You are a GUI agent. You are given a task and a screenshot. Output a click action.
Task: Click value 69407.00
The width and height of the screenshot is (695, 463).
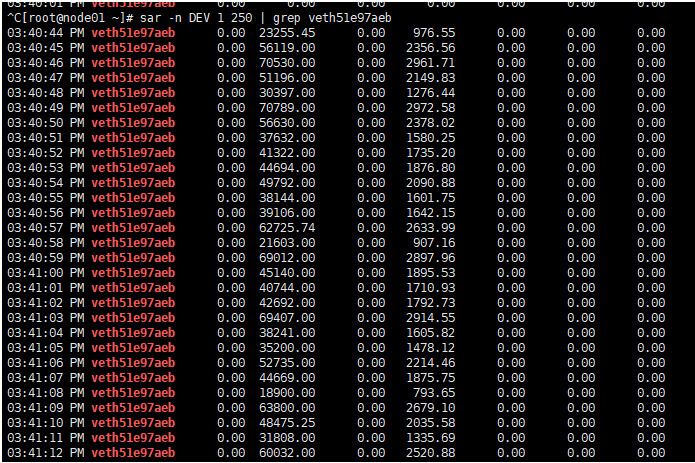click(287, 318)
